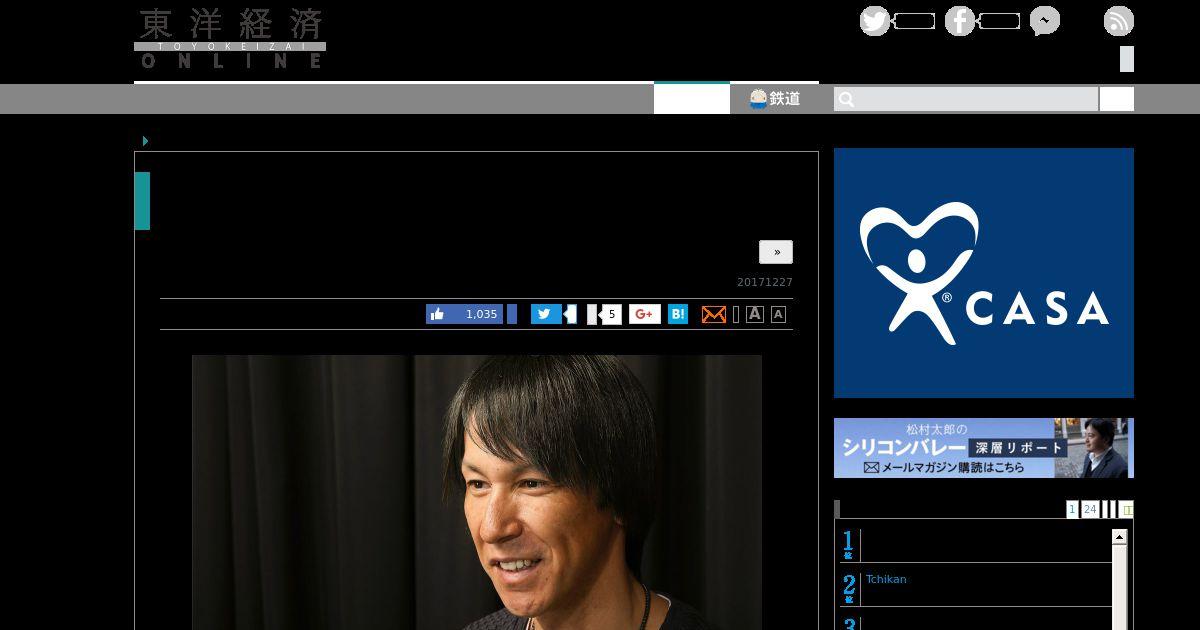Screen dimensions: 1200x630
Task: Open the Toyo Keizai Online logo homepage
Action: (x=230, y=39)
